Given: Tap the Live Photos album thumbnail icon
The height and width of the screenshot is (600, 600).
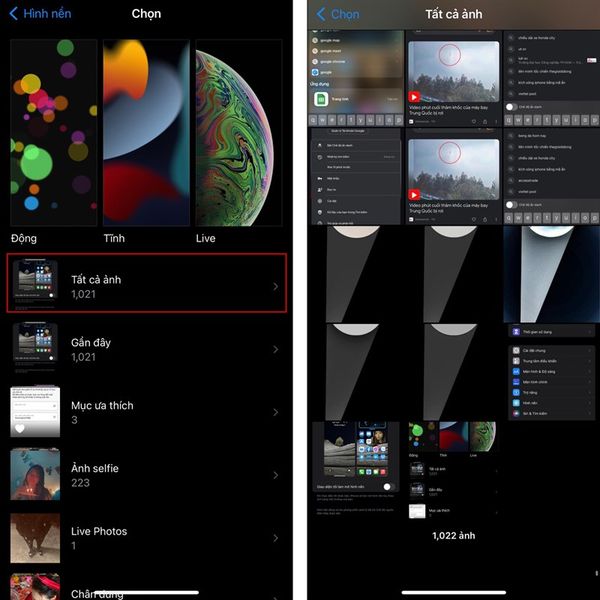Looking at the screenshot, I should [35, 538].
